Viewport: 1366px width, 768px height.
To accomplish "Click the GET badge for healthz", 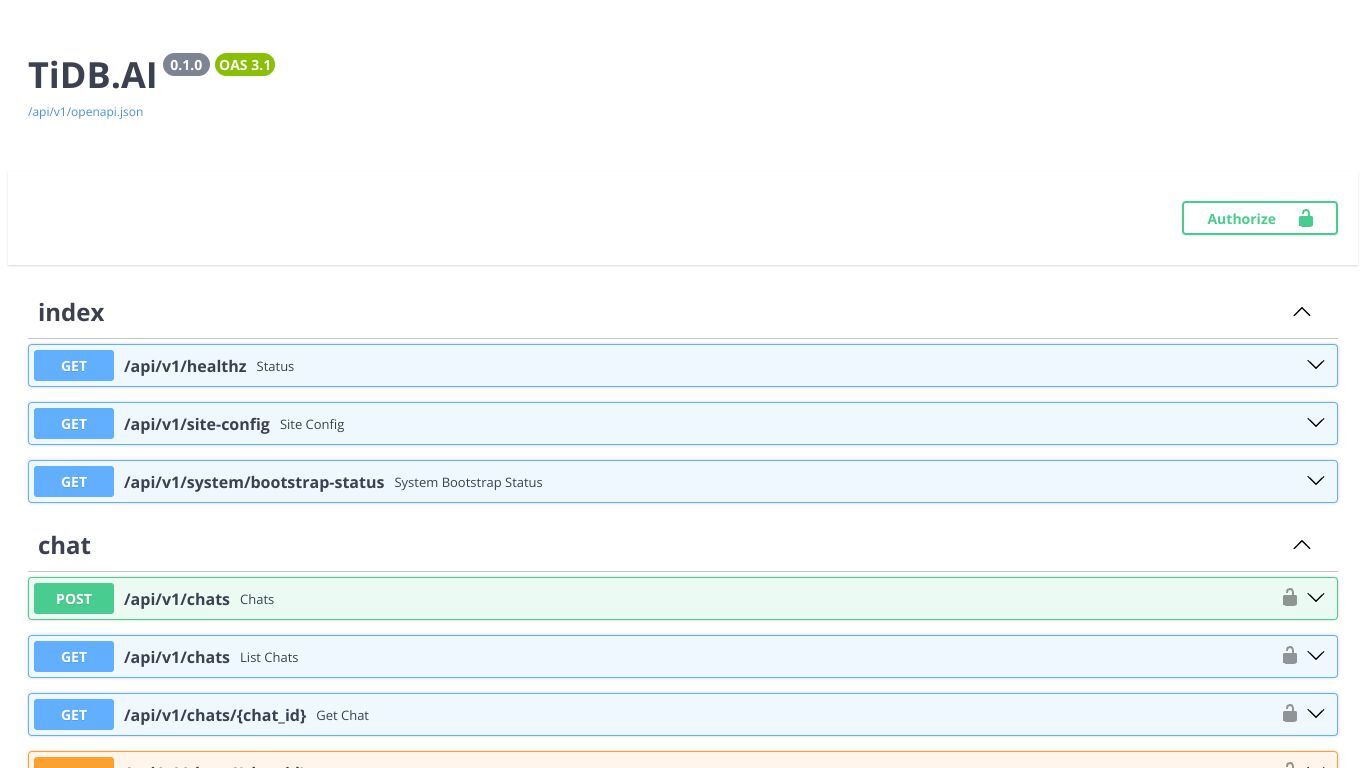I will [74, 366].
